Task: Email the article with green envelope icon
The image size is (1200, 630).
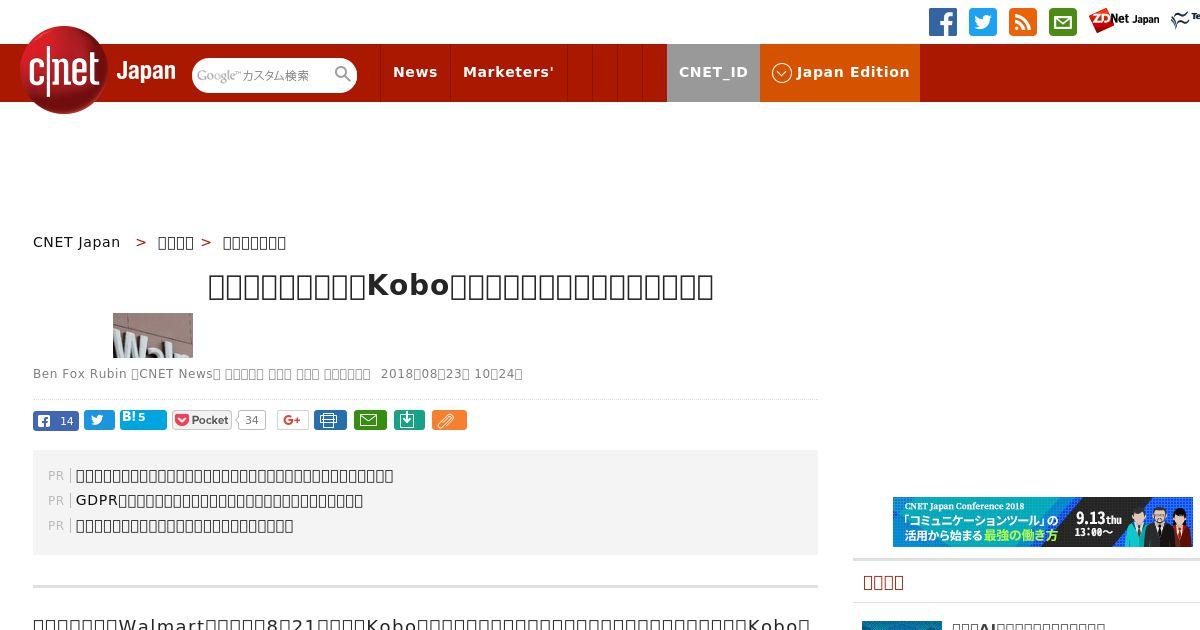Action: (370, 420)
